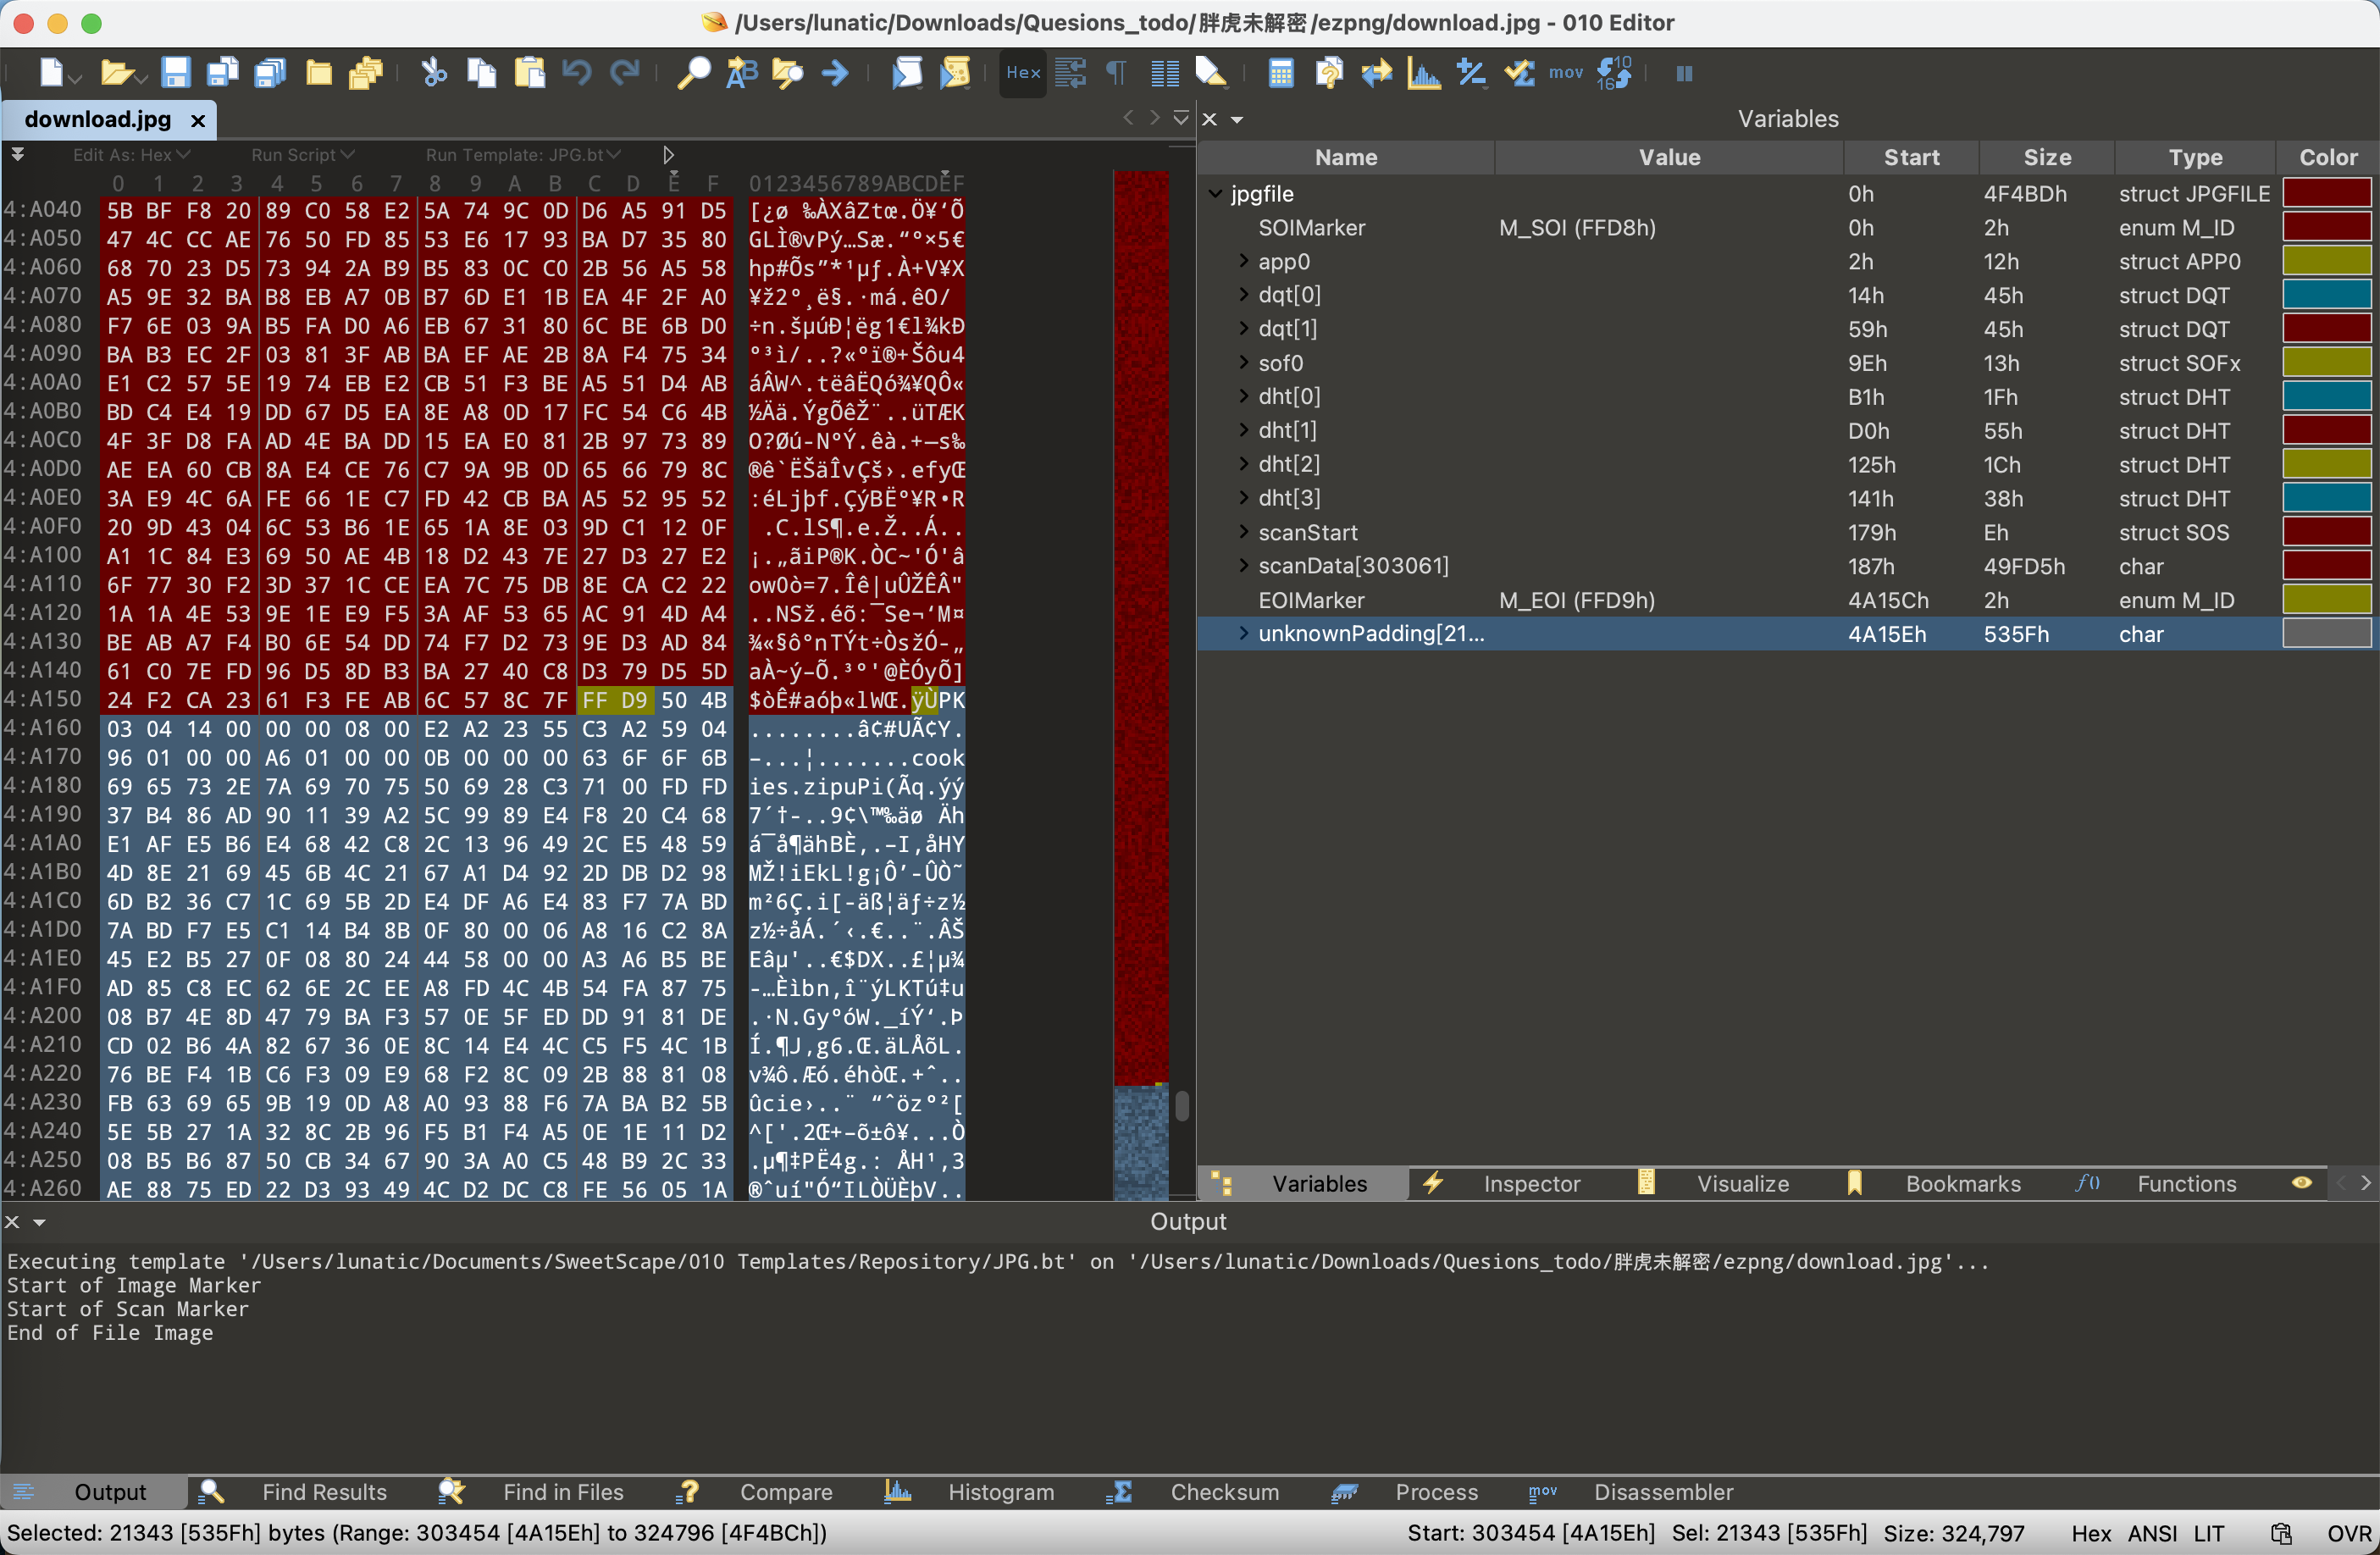Expand the sof0 struct row

click(1244, 362)
